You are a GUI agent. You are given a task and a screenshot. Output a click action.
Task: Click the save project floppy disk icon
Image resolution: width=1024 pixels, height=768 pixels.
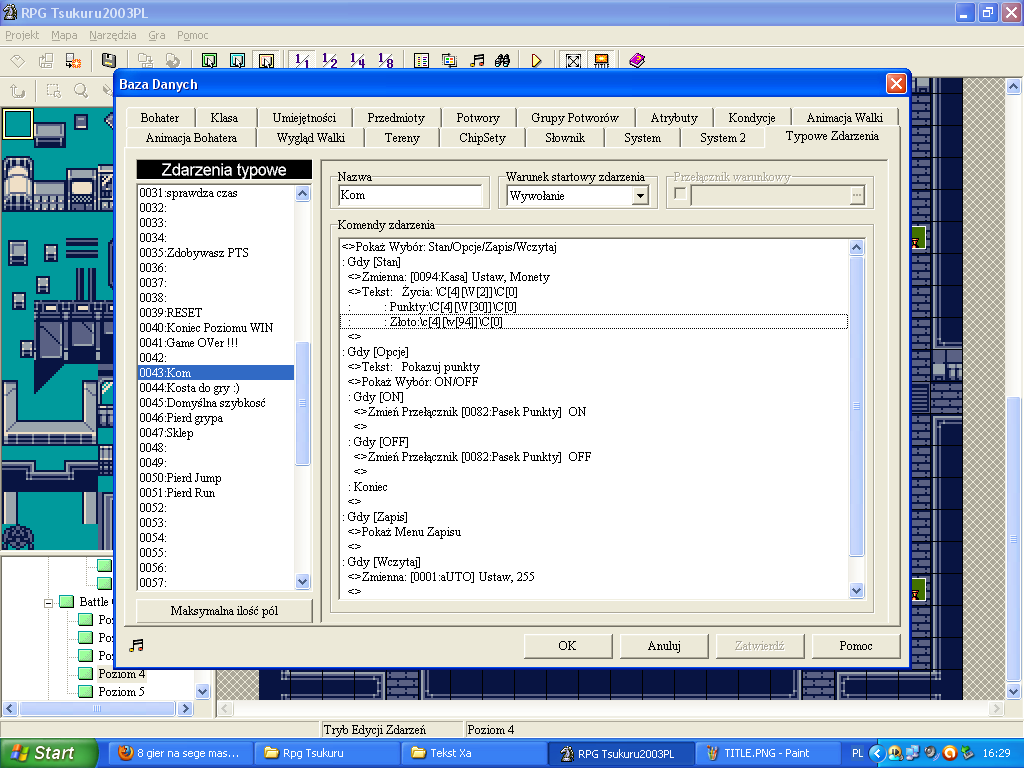108,61
